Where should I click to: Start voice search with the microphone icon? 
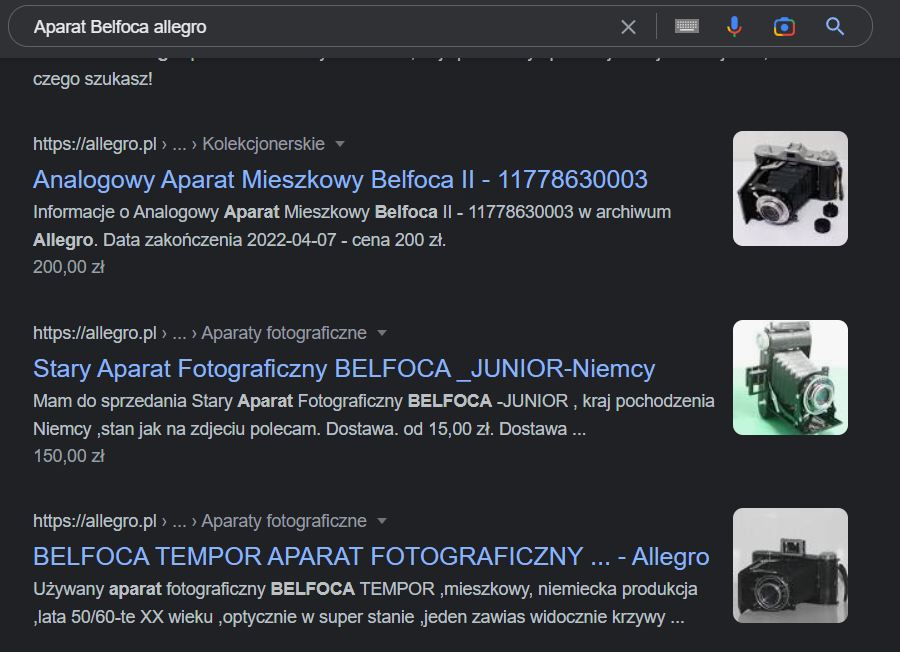[x=735, y=27]
